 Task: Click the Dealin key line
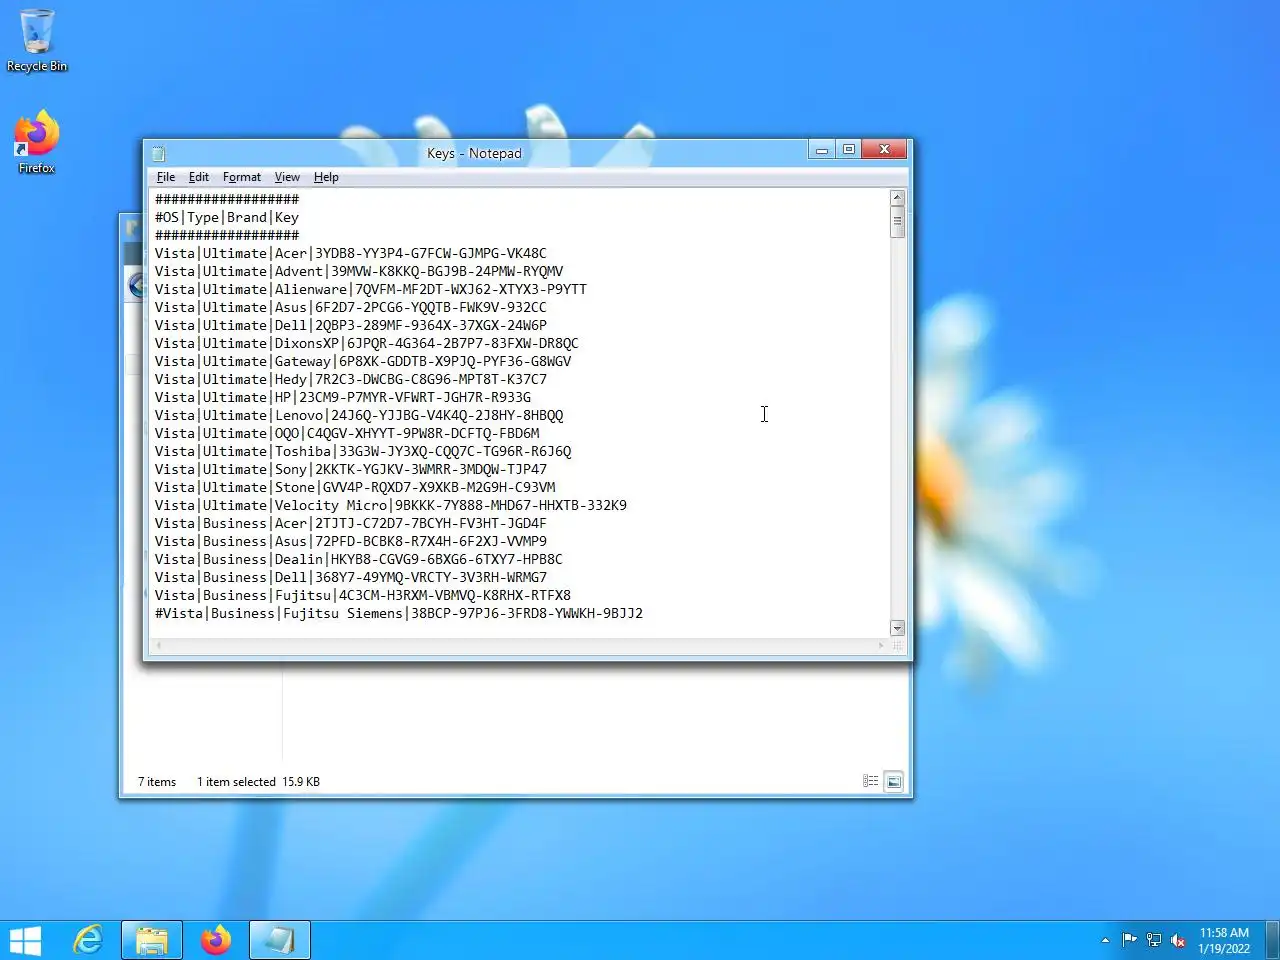(x=359, y=559)
